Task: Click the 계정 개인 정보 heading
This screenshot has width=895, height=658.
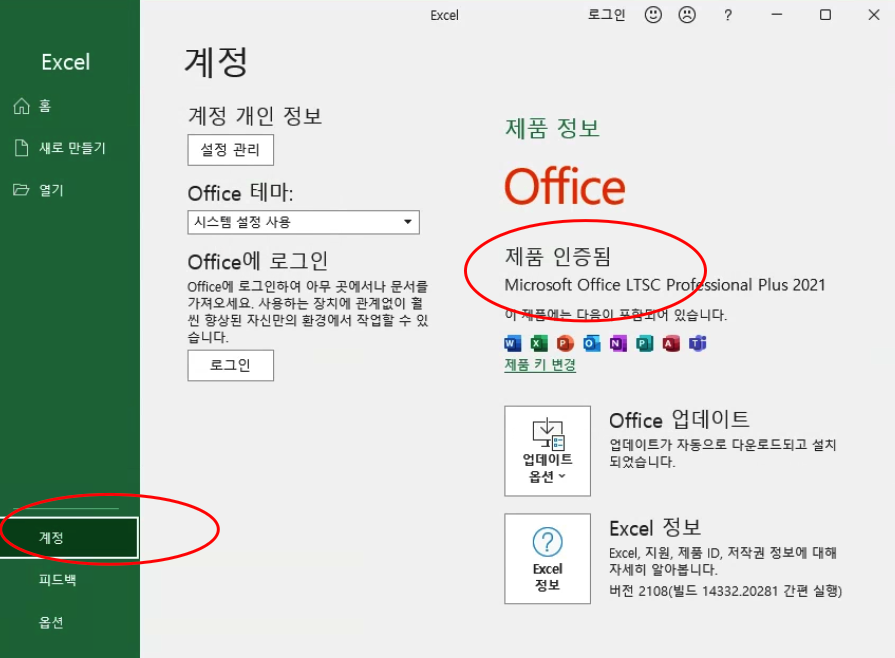Action: click(x=255, y=116)
